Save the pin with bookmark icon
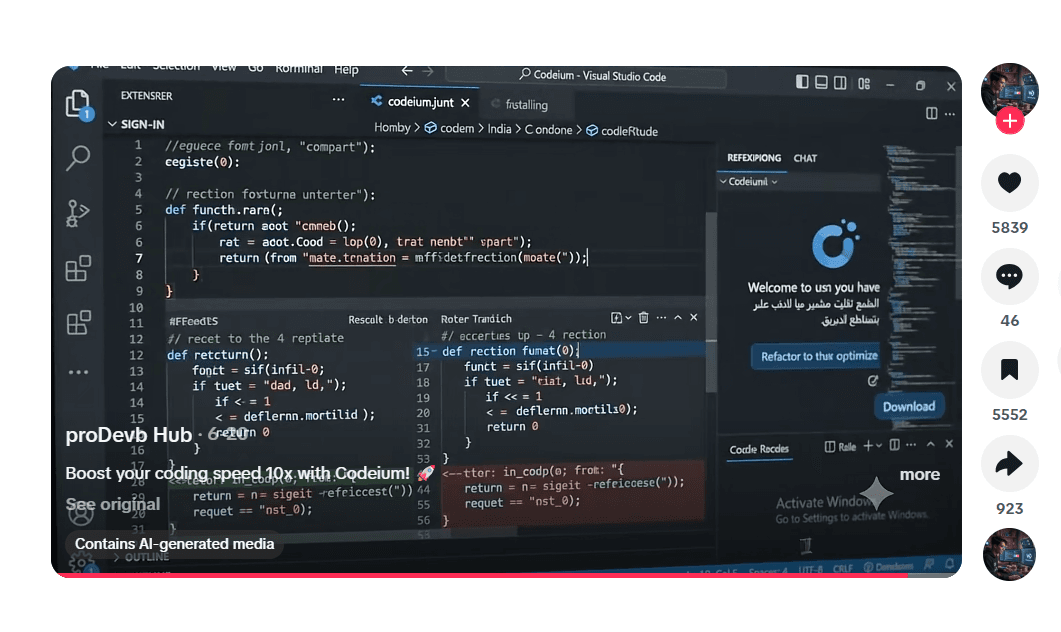Image resolution: width=1061 pixels, height=632 pixels. click(x=1010, y=369)
